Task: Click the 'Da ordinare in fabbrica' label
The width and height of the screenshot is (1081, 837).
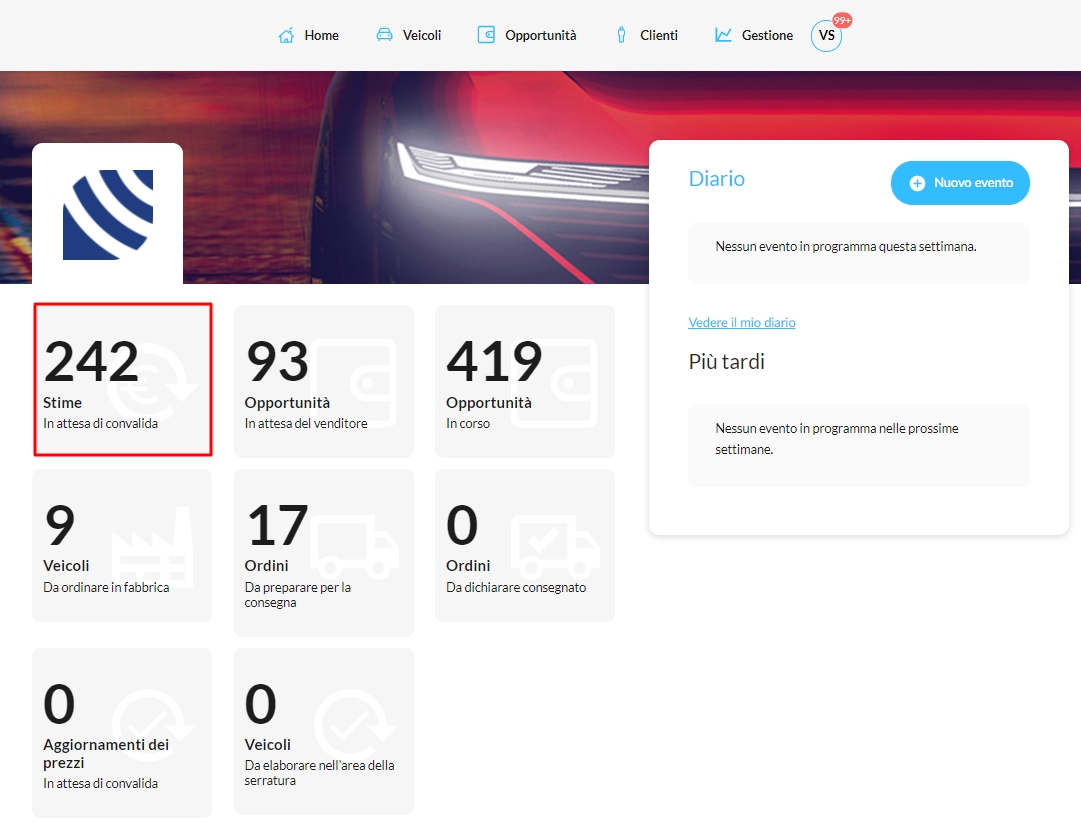Action: tap(106, 587)
